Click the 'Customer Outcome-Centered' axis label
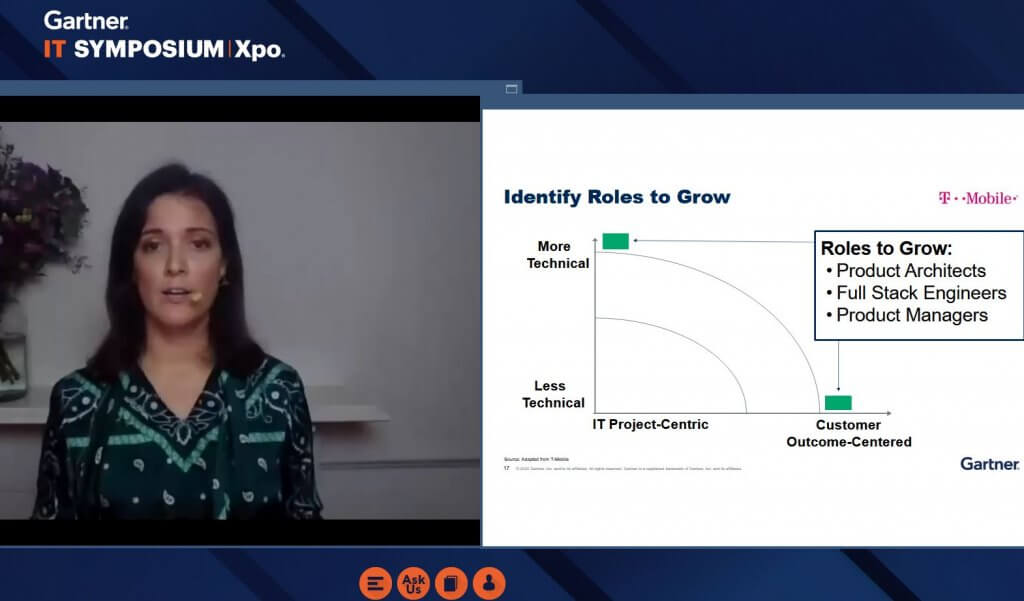This screenshot has width=1024, height=601. point(848,433)
